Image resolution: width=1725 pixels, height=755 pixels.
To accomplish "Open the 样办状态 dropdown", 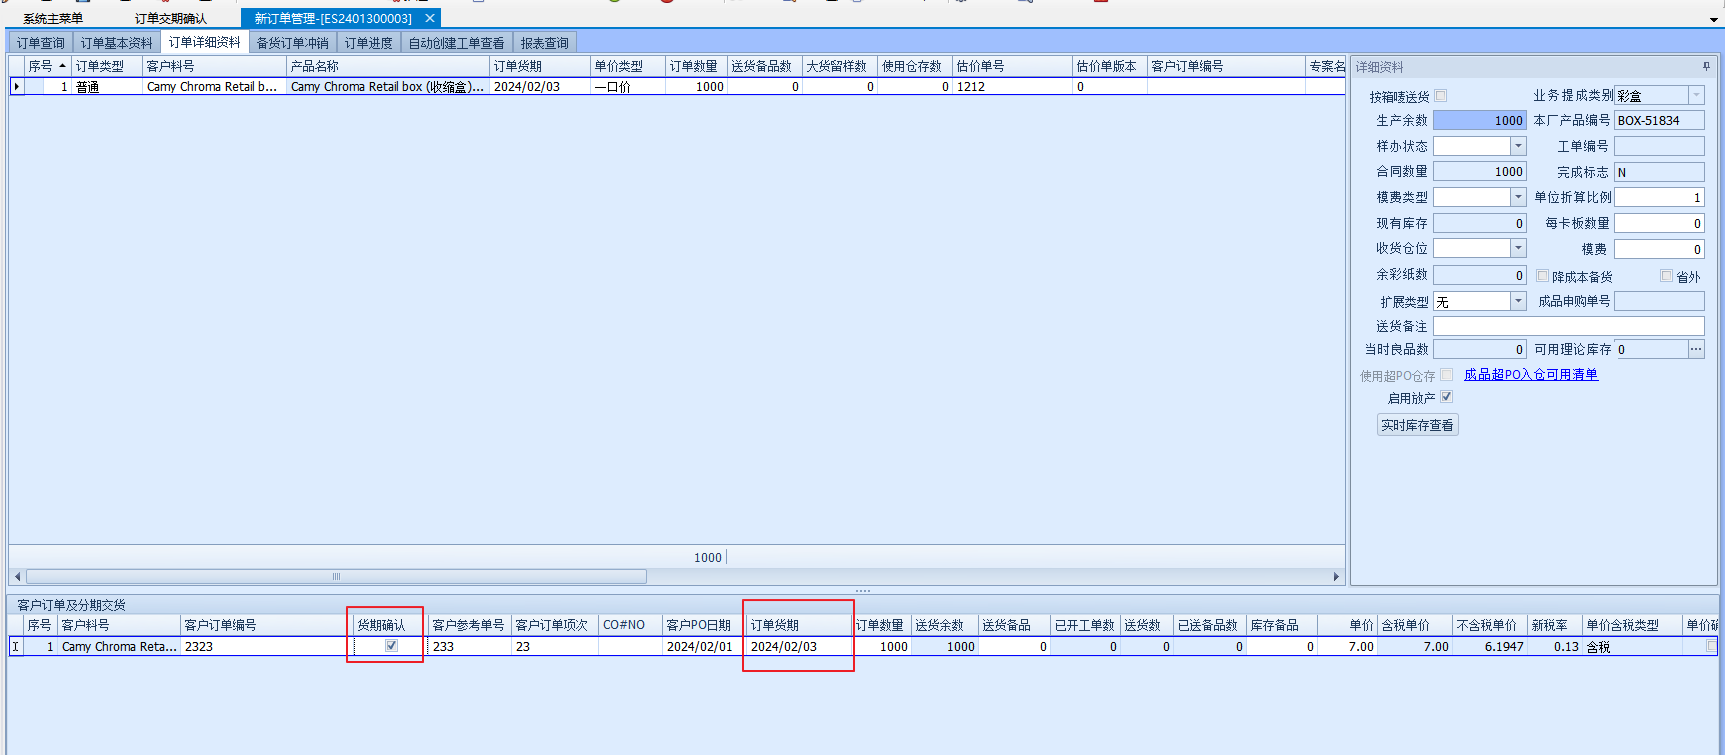I will pos(1518,146).
